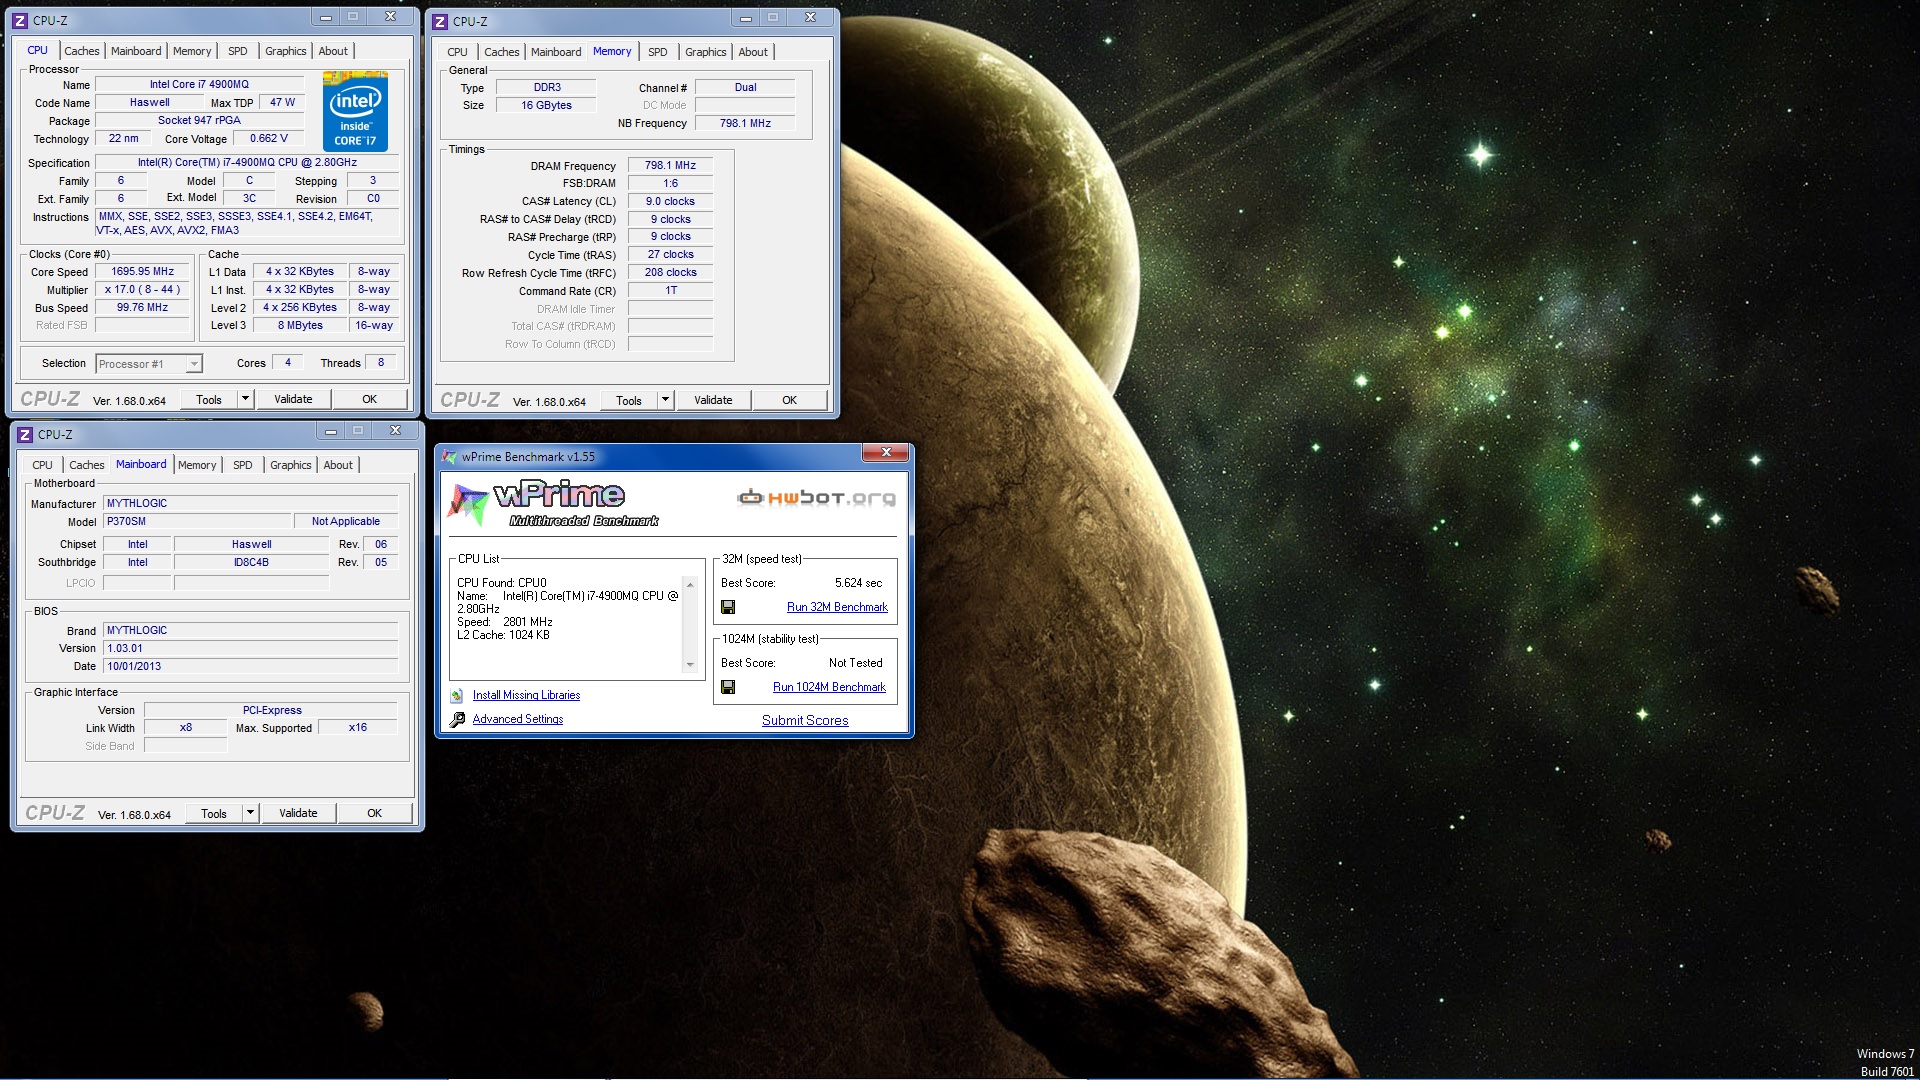Click the Southbridge value ID8C4B

click(251, 562)
